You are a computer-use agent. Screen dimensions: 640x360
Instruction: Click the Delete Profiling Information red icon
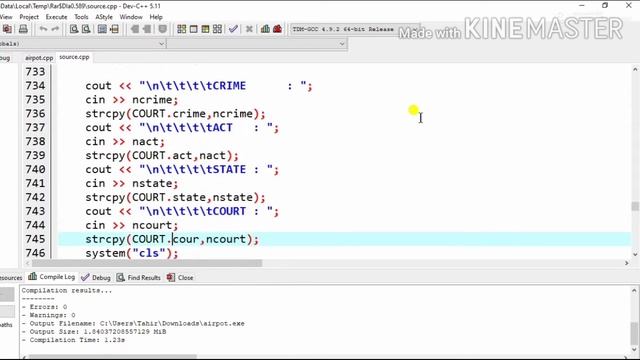click(x=278, y=29)
